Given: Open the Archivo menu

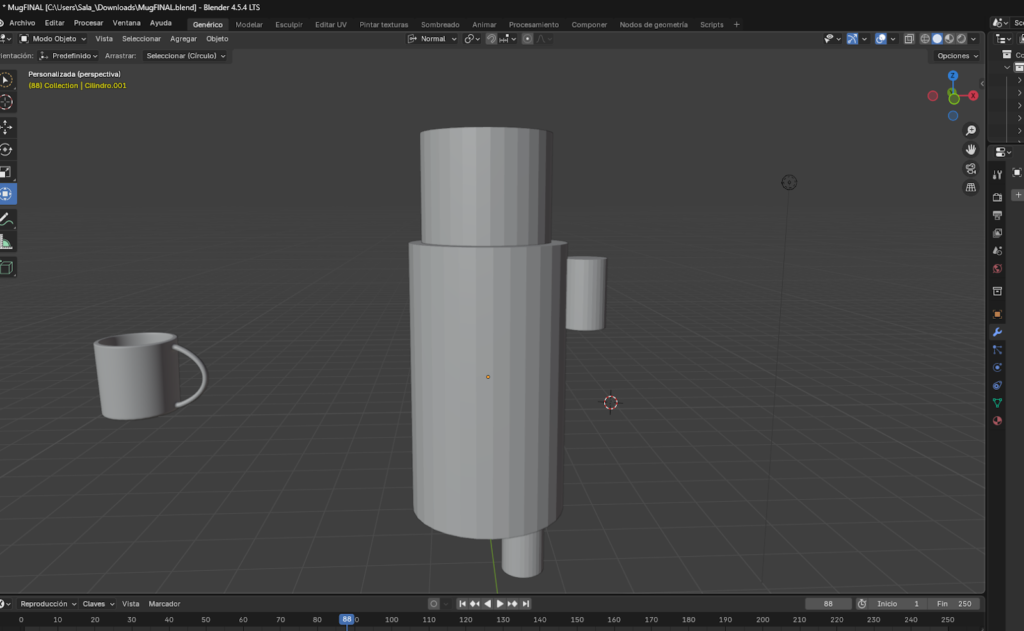Looking at the screenshot, I should [22, 23].
